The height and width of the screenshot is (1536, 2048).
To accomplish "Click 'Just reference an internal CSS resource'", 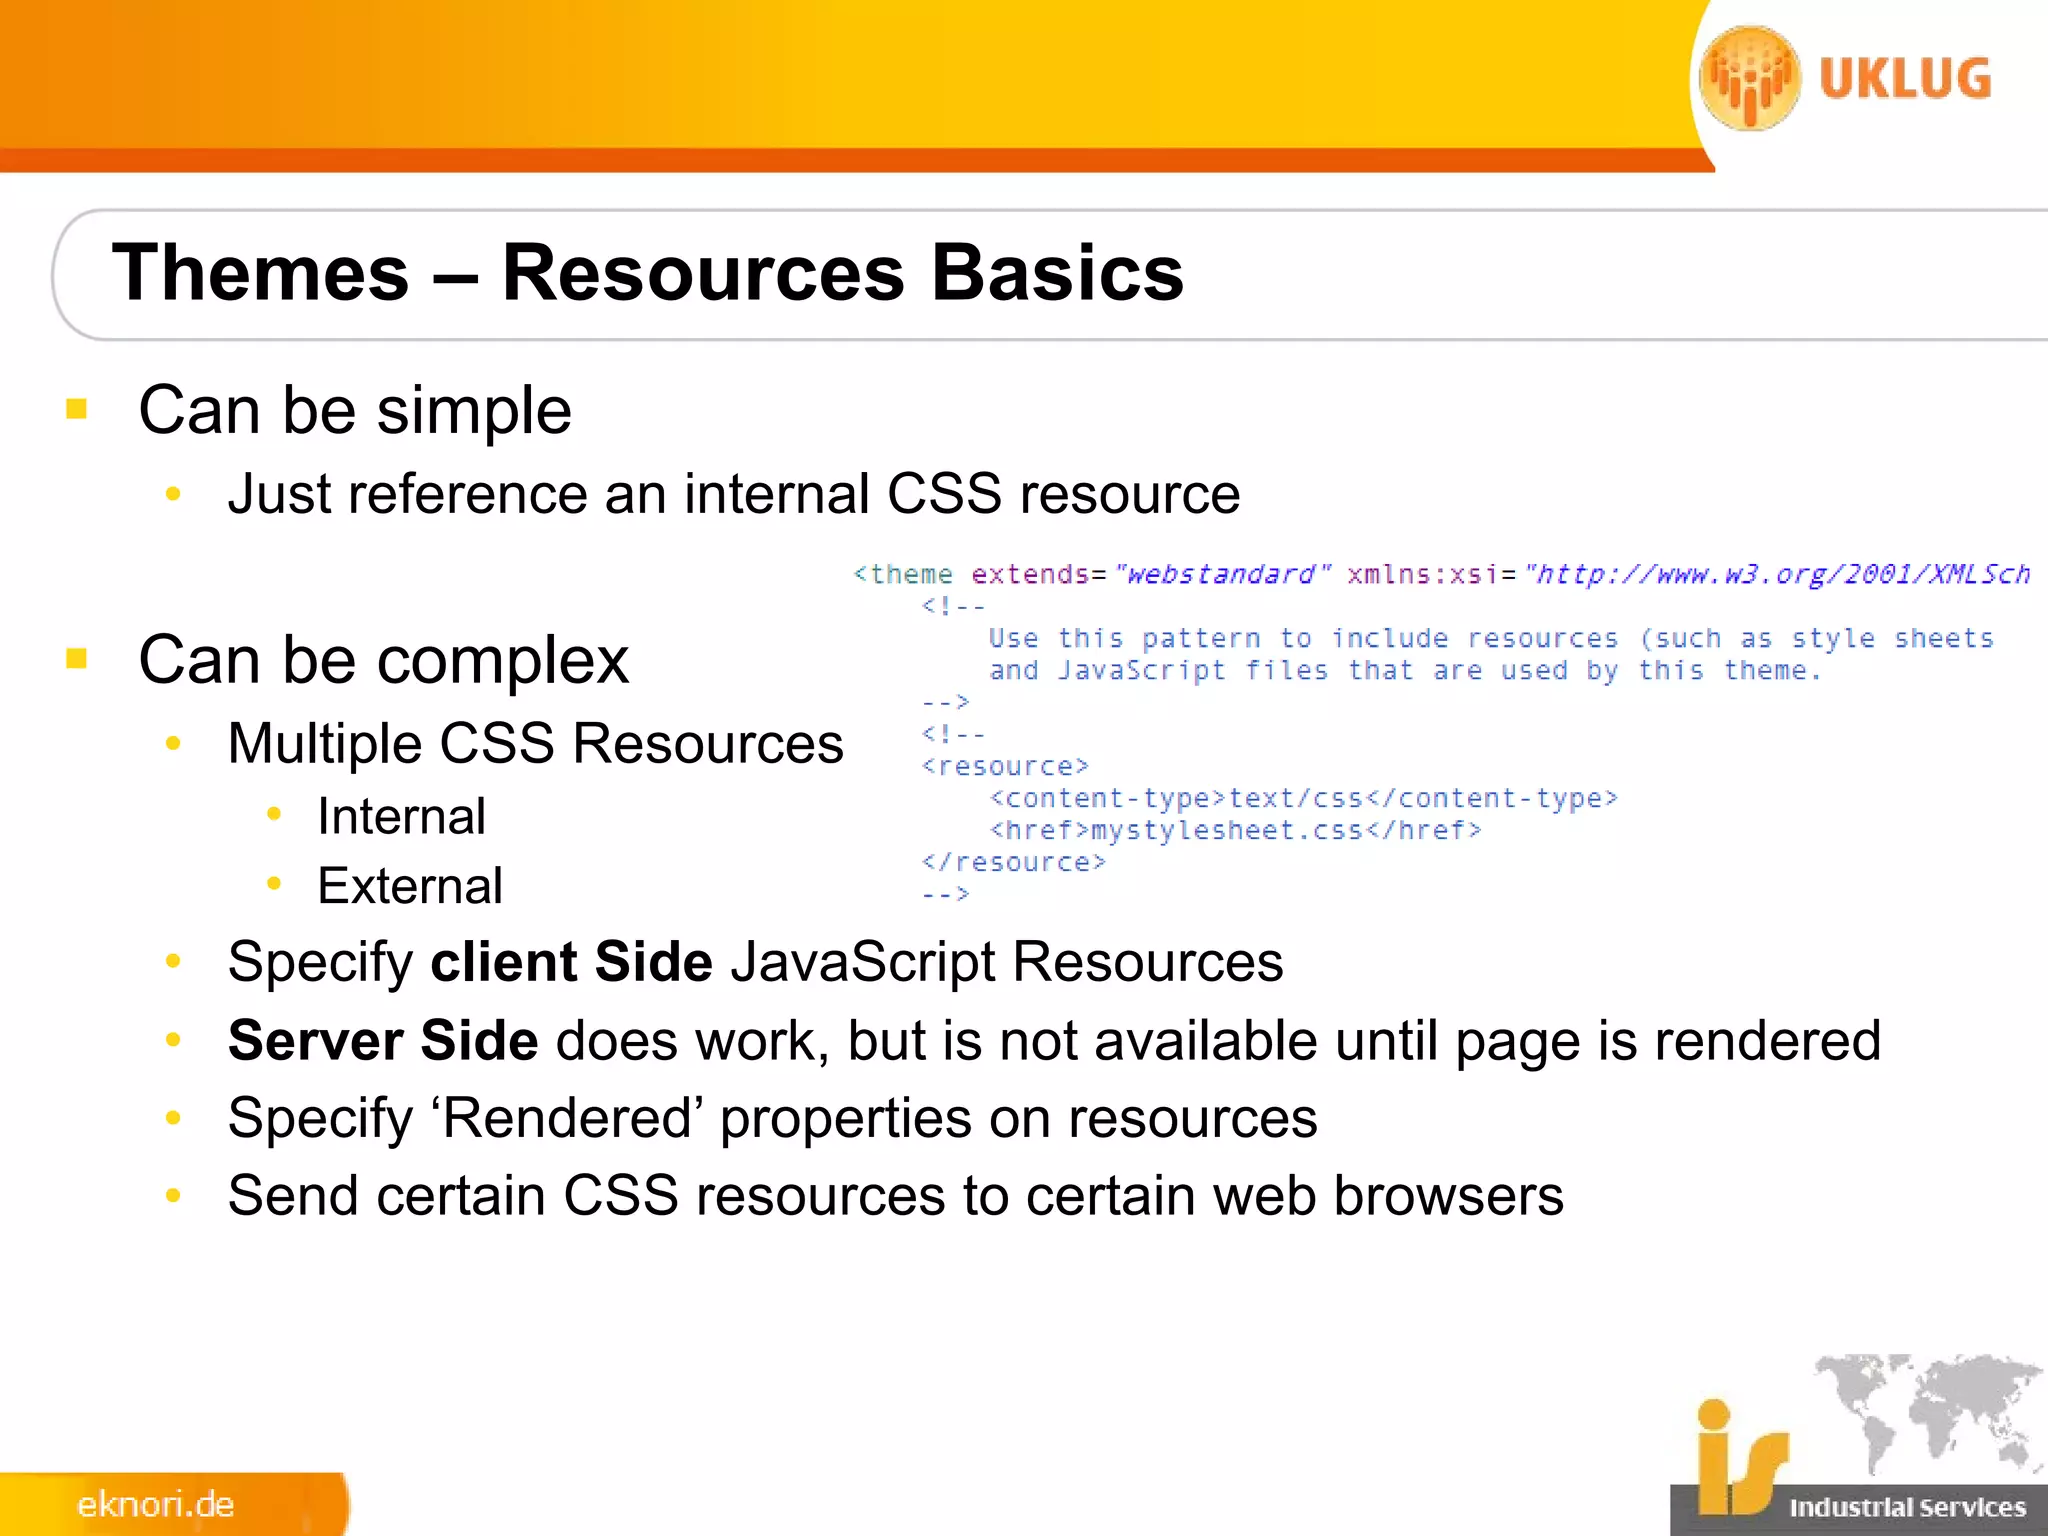I will click(x=734, y=494).
